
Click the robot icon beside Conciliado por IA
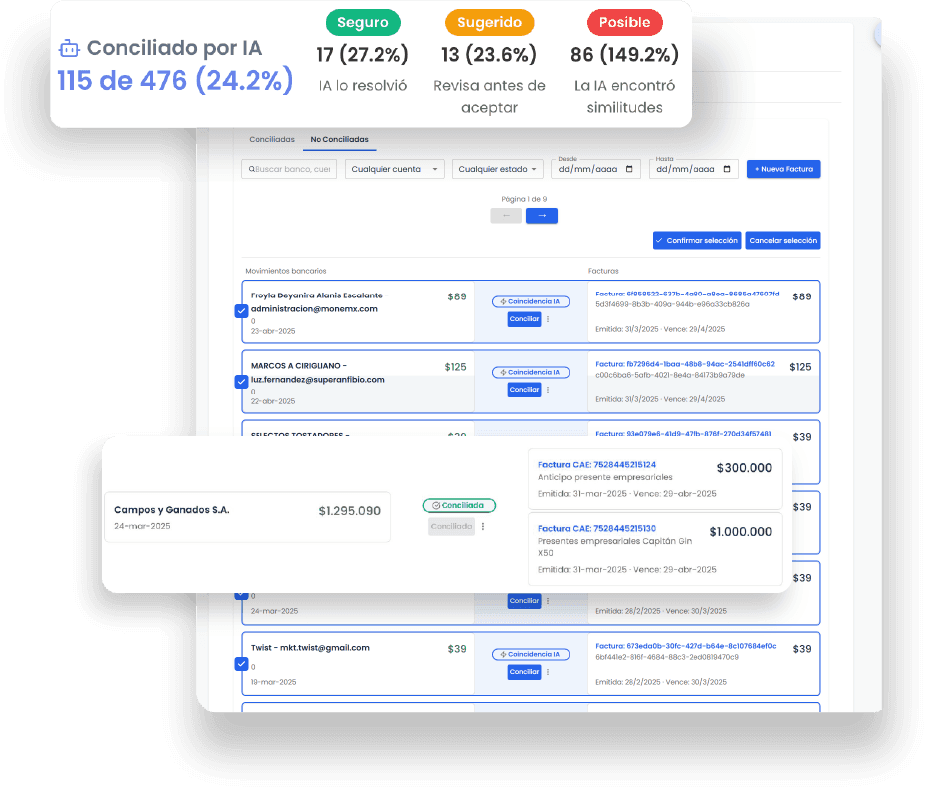point(69,49)
